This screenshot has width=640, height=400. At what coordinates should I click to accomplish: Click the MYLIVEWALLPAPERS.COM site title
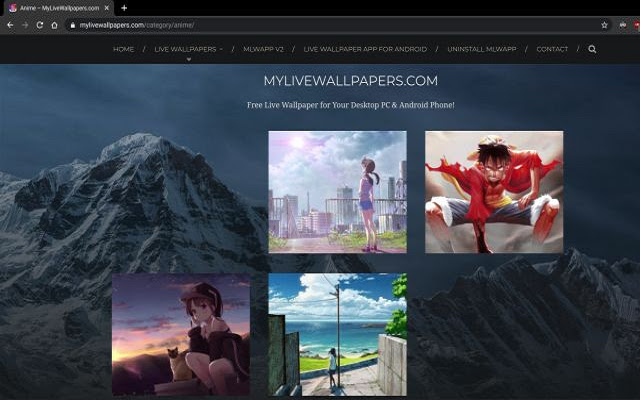[x=351, y=80]
